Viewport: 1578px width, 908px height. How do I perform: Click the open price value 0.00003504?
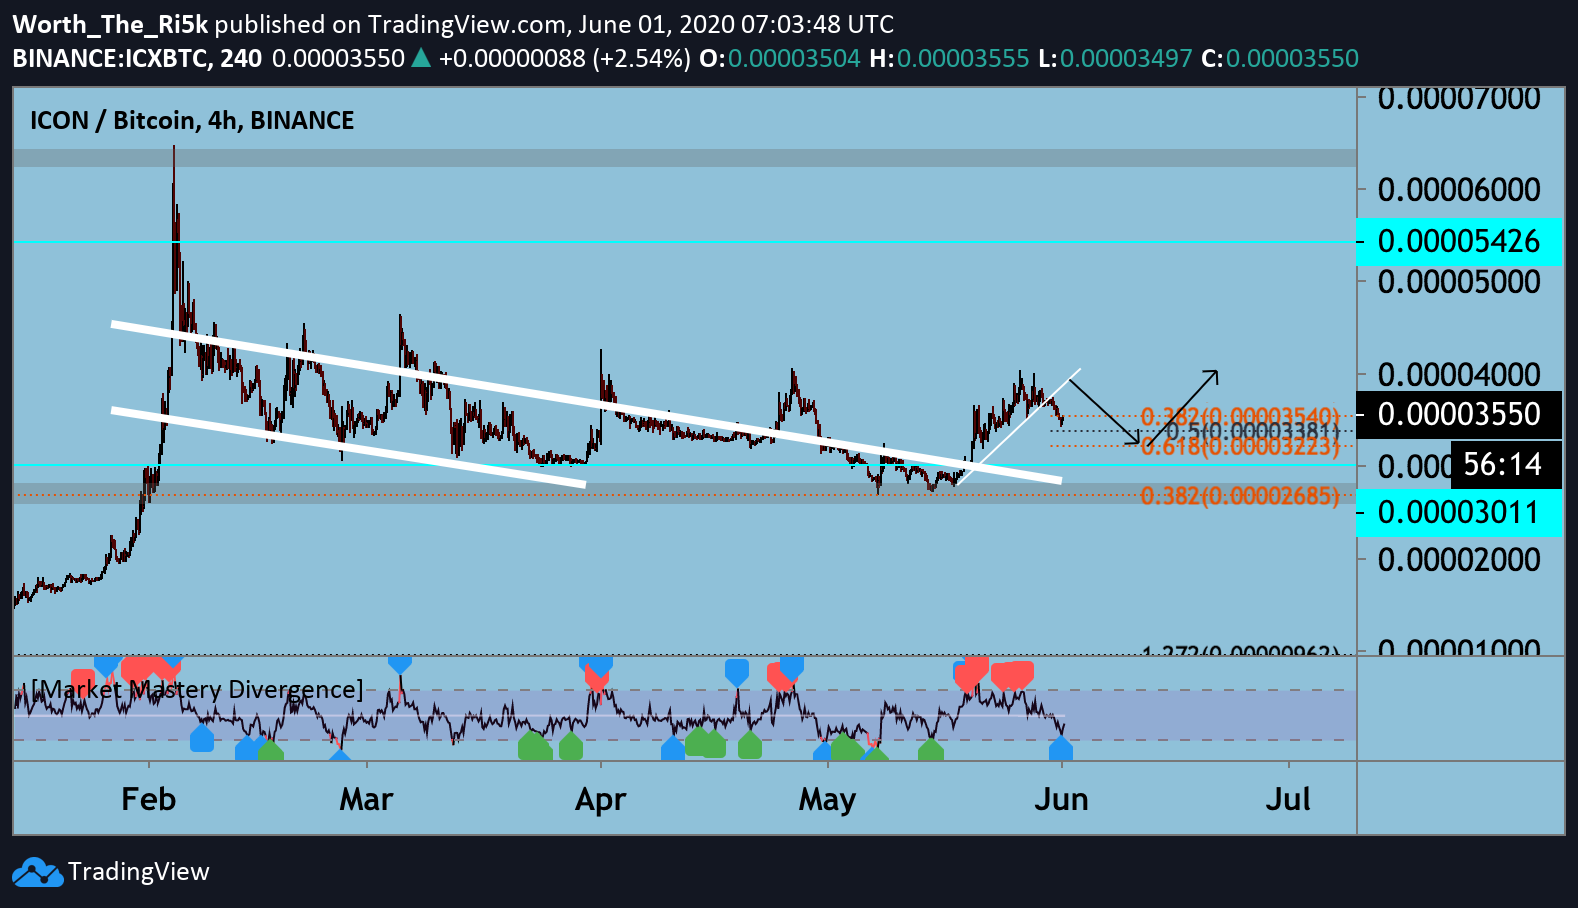(x=794, y=58)
